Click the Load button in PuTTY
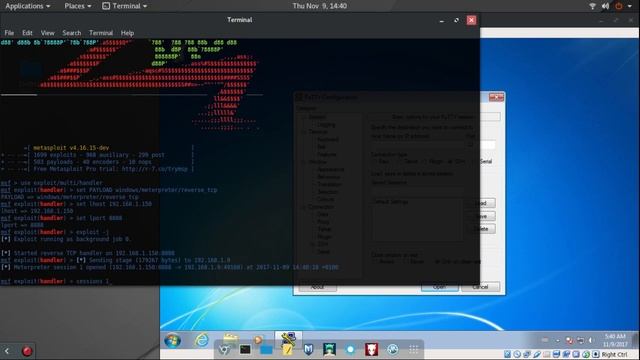The width and height of the screenshot is (640, 360). 481,203
